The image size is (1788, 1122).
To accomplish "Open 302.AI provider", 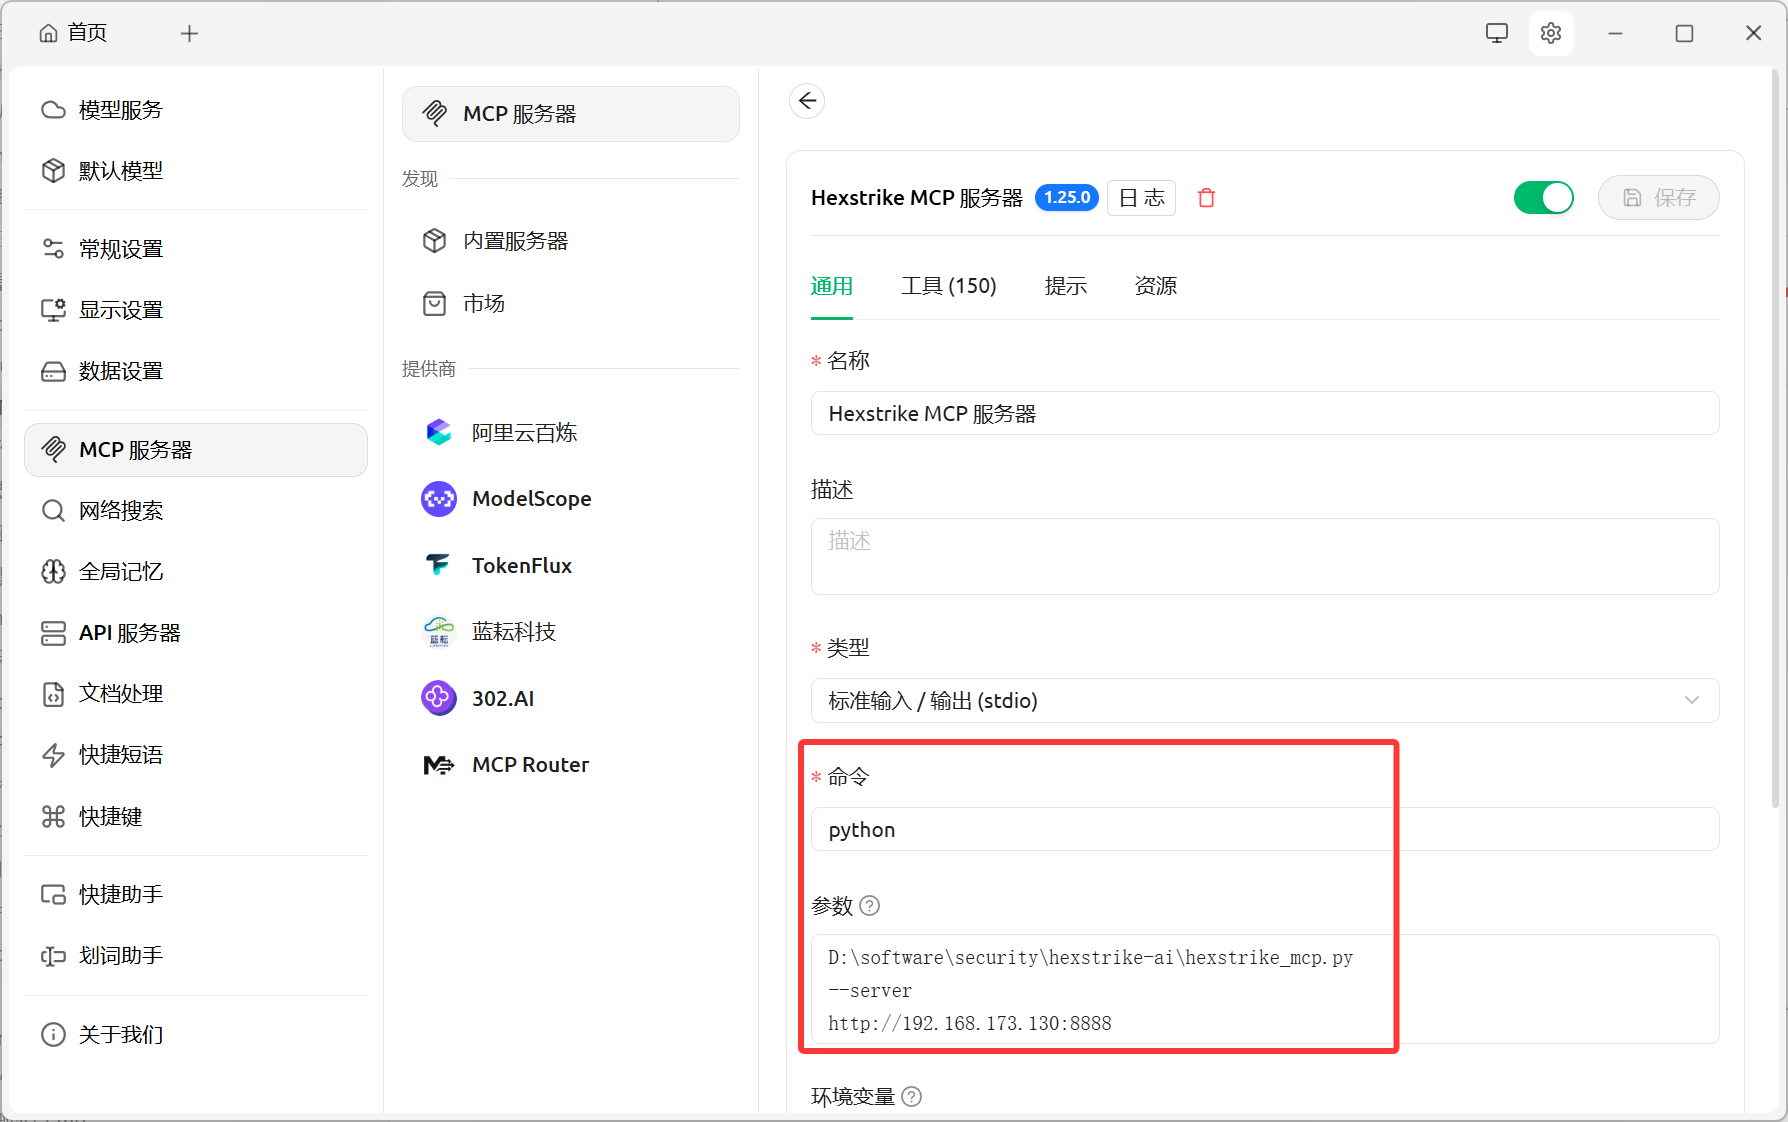I will 502,699.
